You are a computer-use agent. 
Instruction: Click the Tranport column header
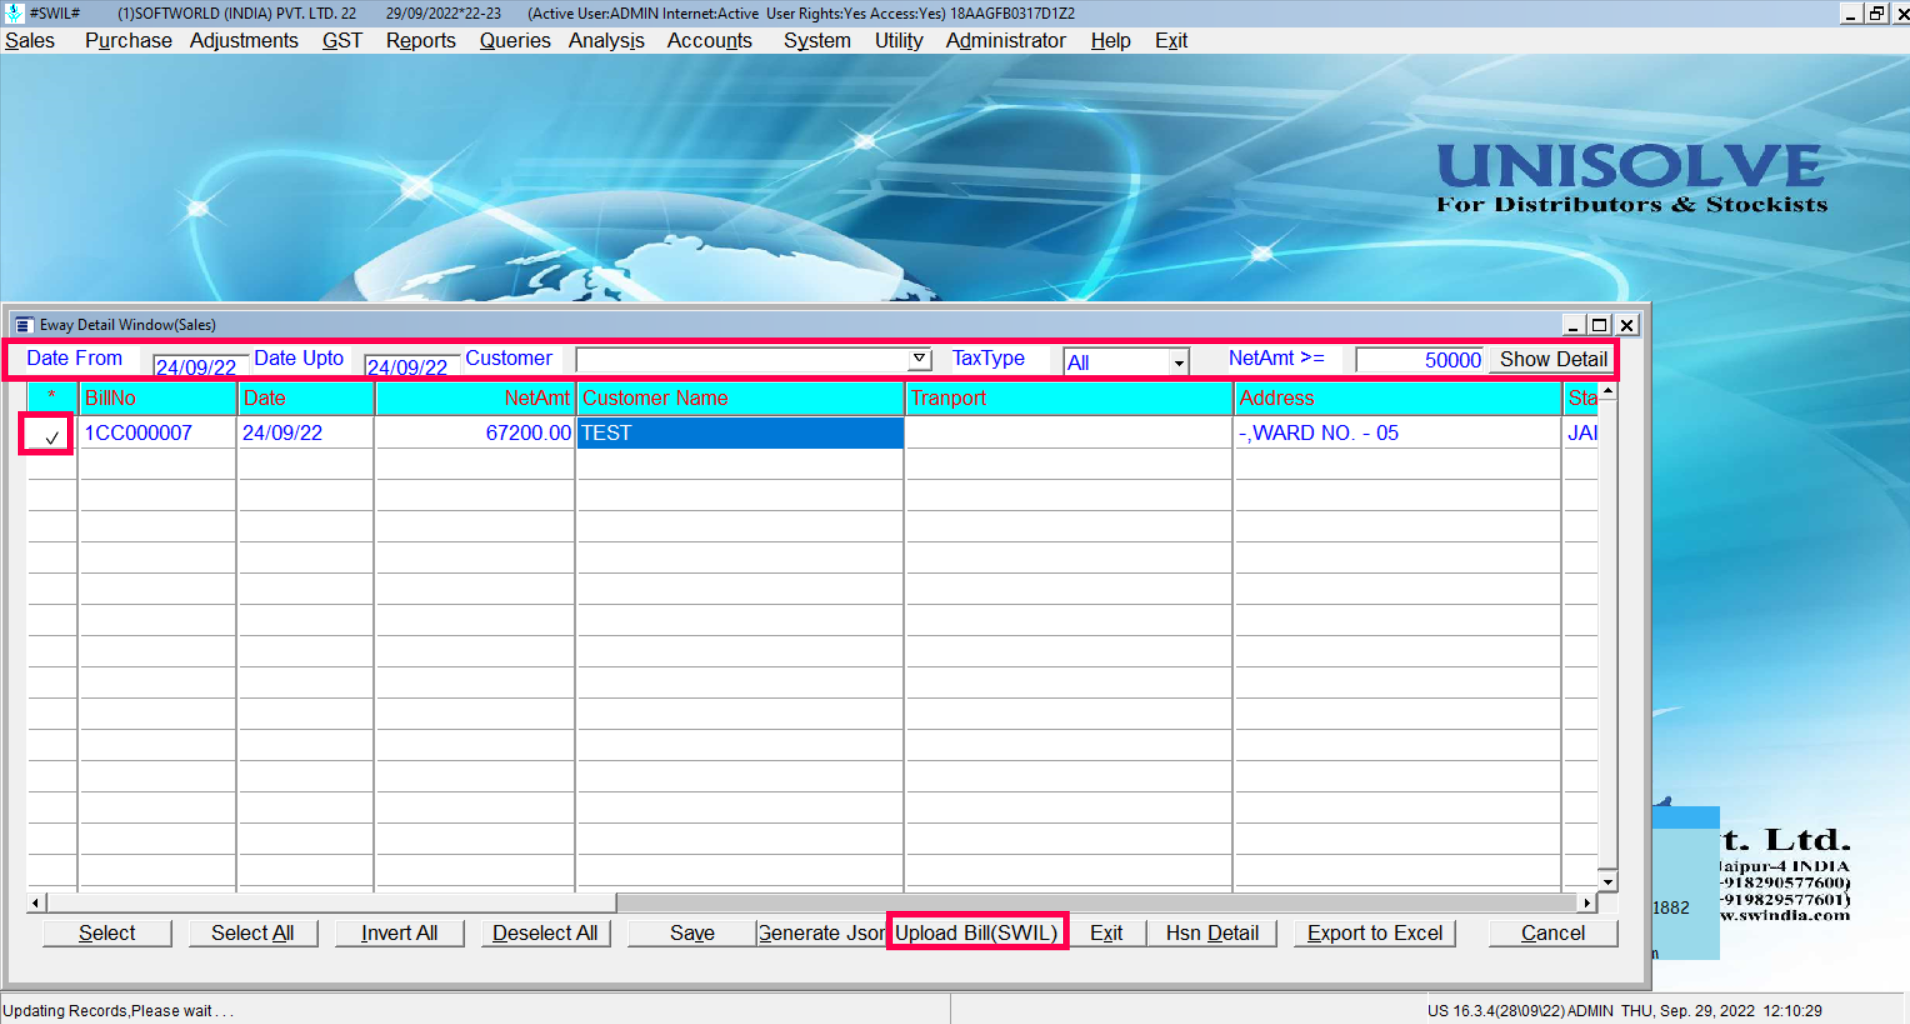point(1069,398)
